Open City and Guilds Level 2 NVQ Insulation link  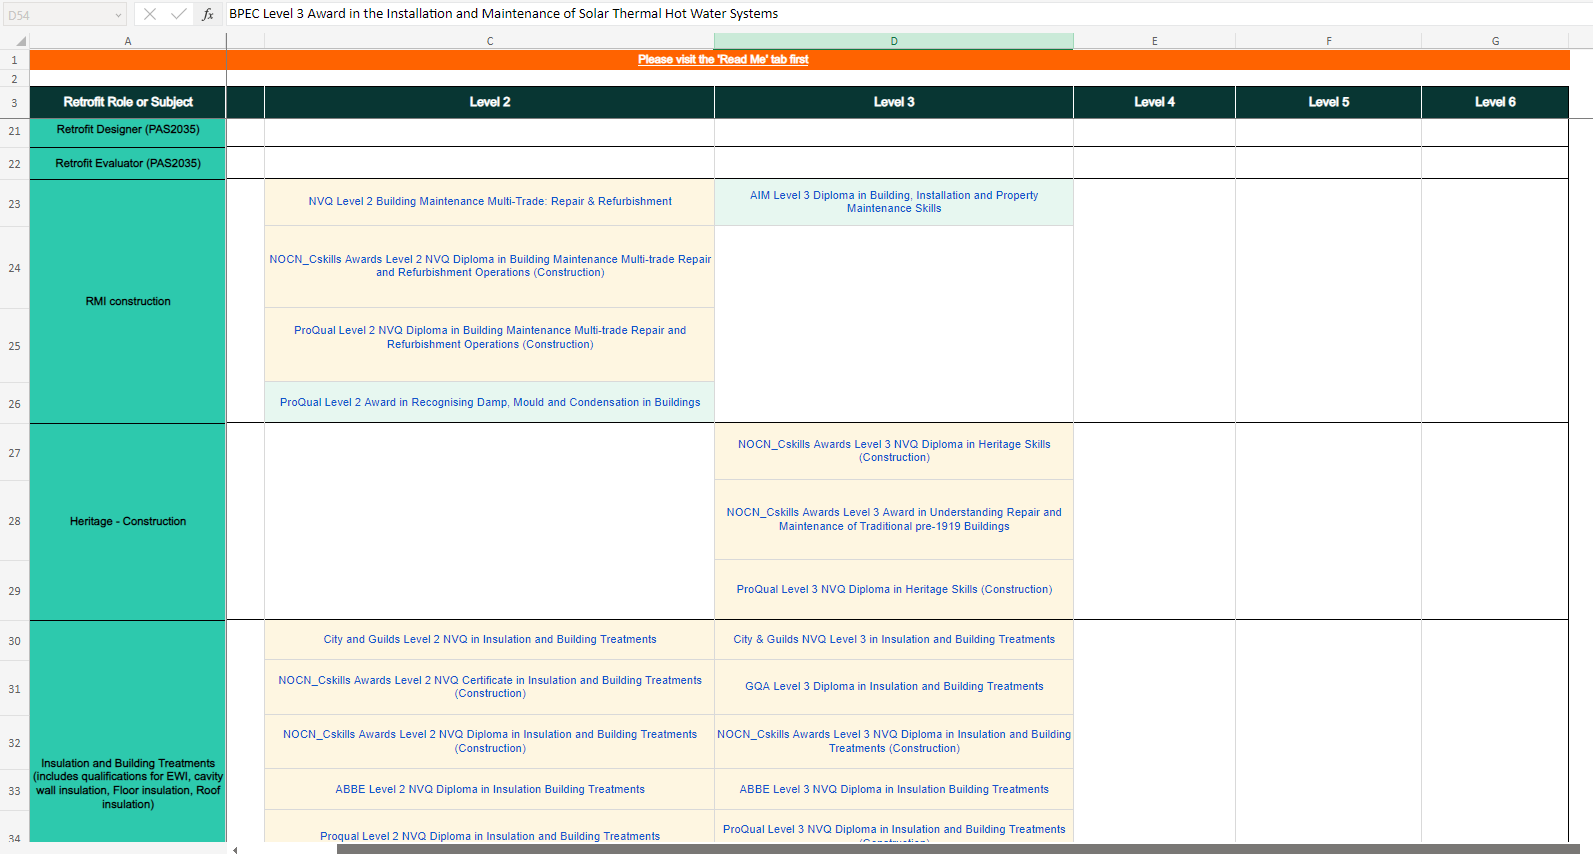[489, 640]
